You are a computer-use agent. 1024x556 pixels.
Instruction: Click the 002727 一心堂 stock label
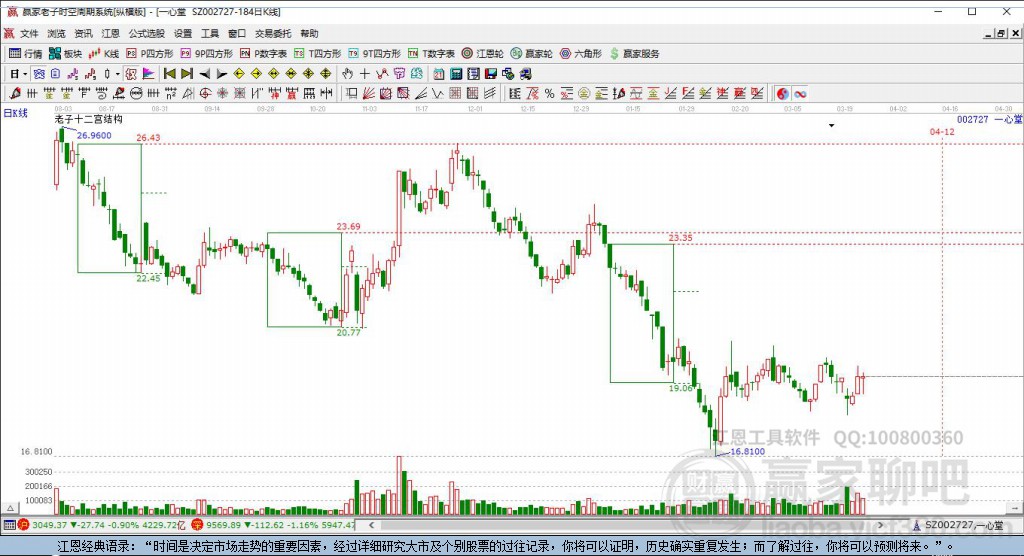pos(989,120)
